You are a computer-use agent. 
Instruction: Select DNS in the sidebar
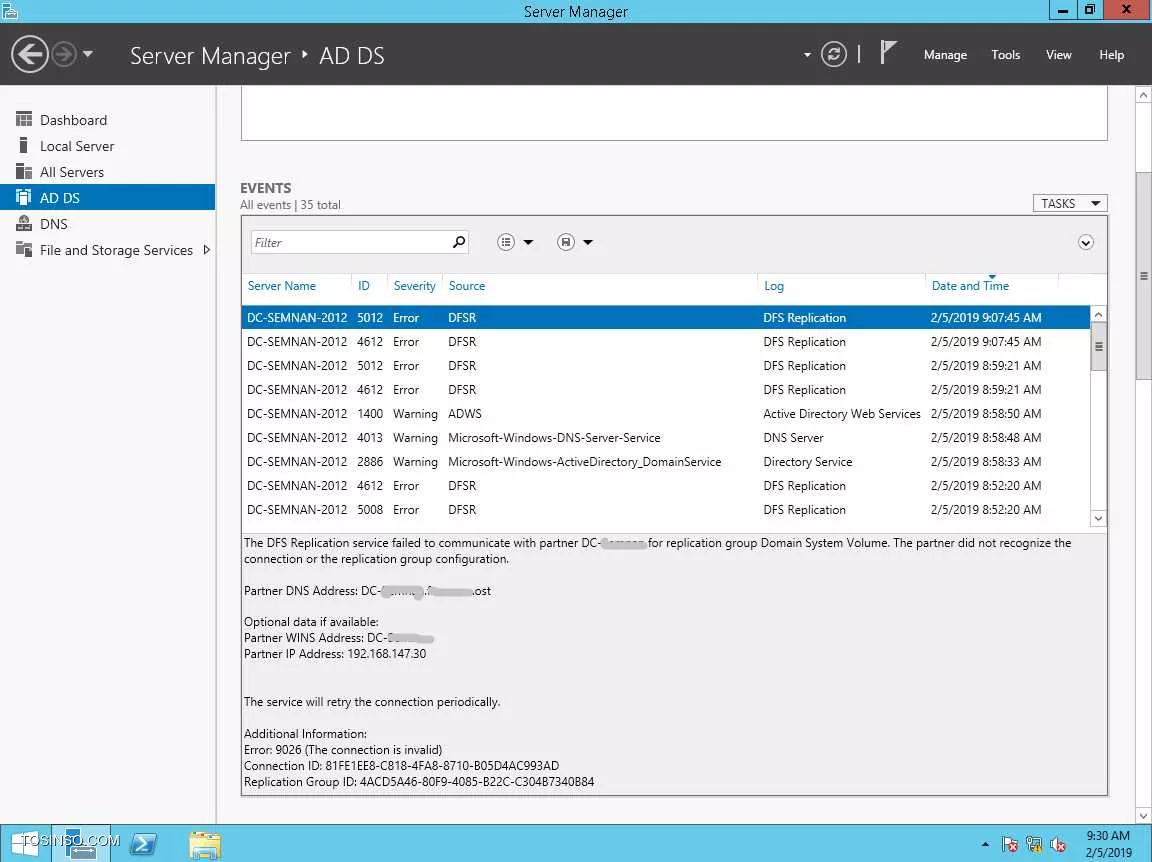coord(107,224)
